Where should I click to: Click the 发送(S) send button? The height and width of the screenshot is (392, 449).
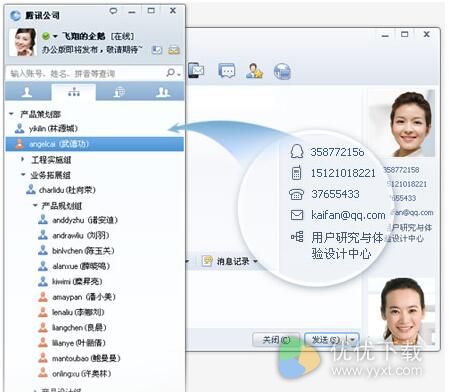pyautogui.click(x=326, y=340)
